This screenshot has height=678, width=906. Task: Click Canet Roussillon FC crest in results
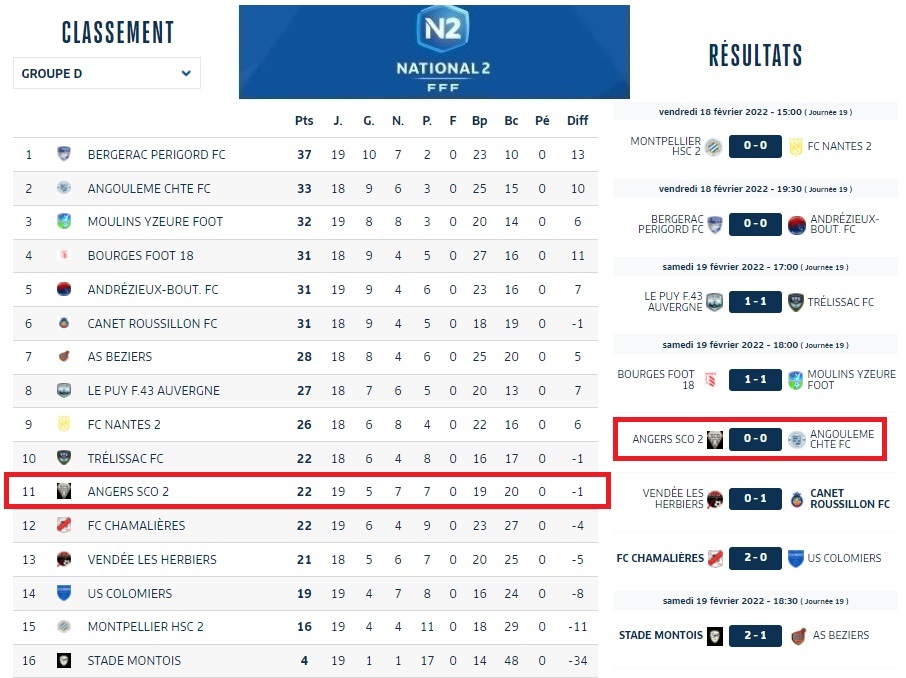point(796,499)
